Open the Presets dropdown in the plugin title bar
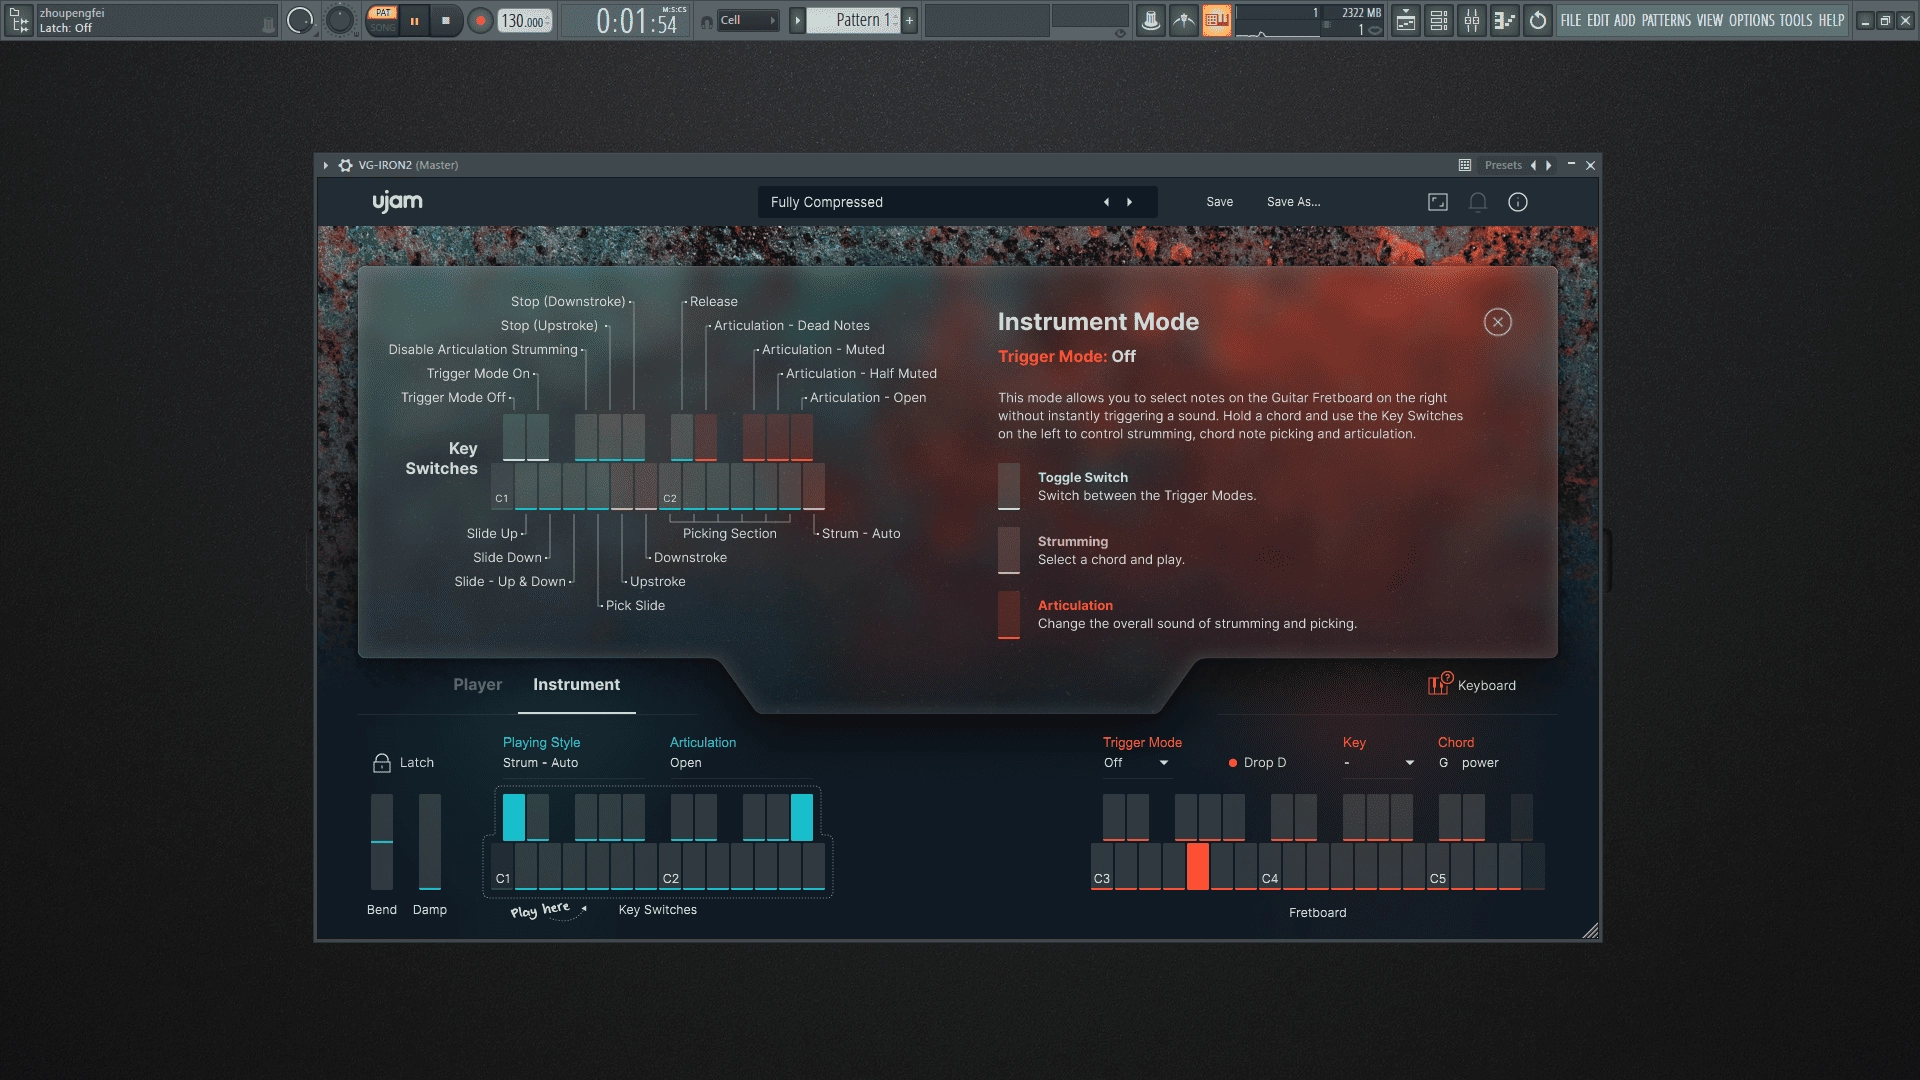 [x=1503, y=165]
